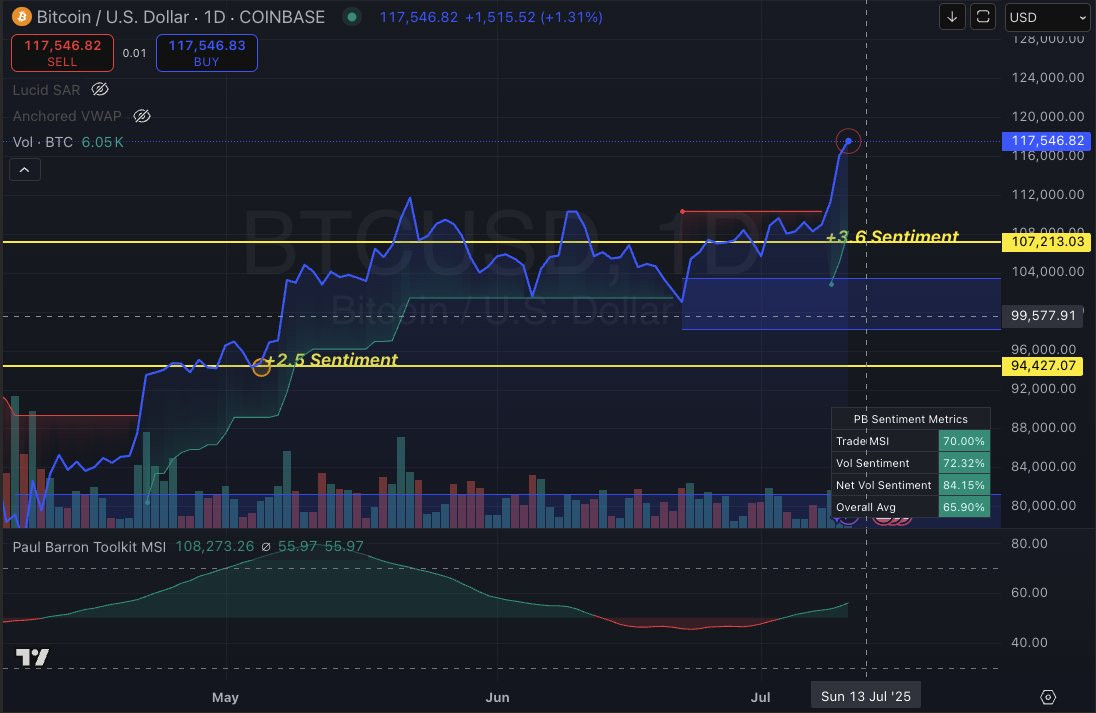Select the Lucid SAR indicator name
The height and width of the screenshot is (713, 1096).
[46, 89]
